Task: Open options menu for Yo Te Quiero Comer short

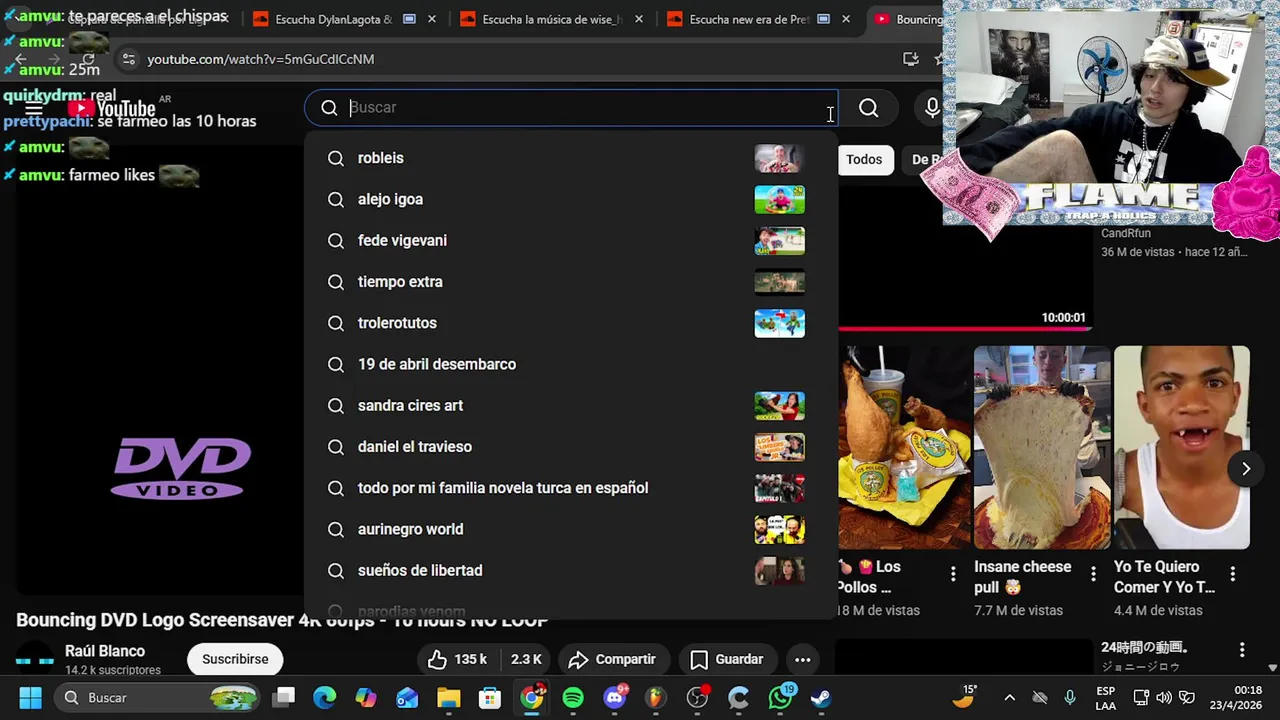Action: (1233, 574)
